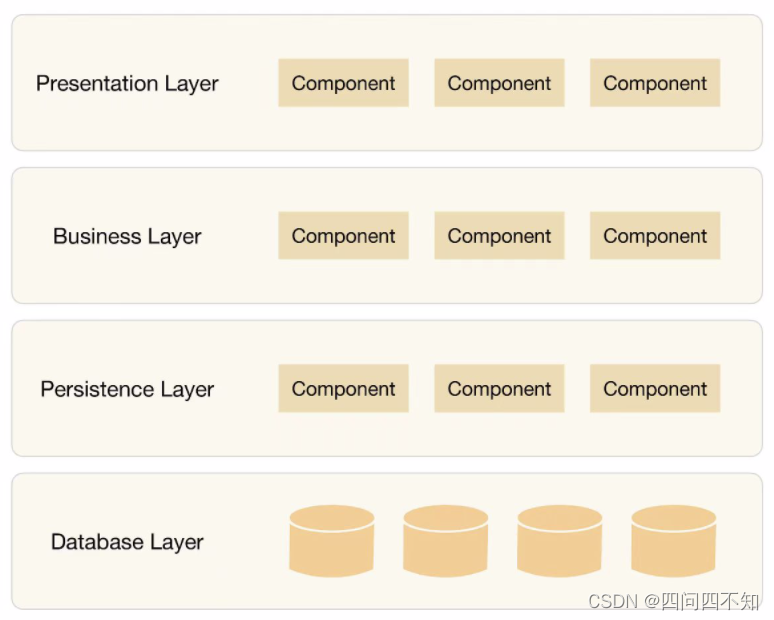The image size is (774, 620).
Task: Select the Database Layer label
Action: (x=127, y=542)
